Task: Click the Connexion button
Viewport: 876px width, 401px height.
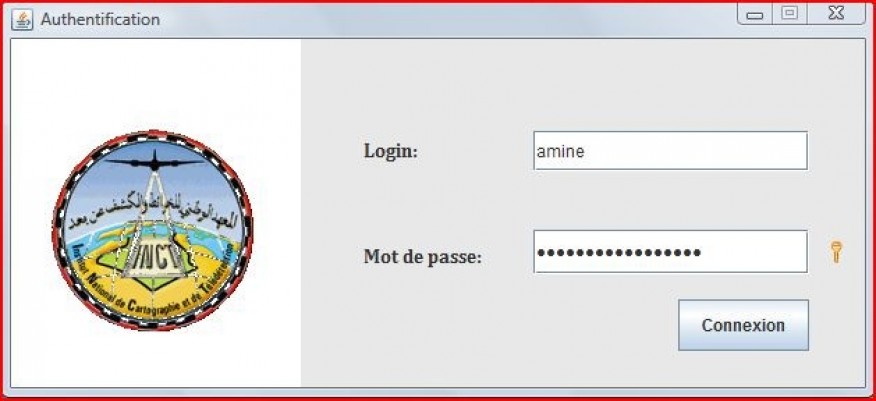Action: (x=743, y=325)
